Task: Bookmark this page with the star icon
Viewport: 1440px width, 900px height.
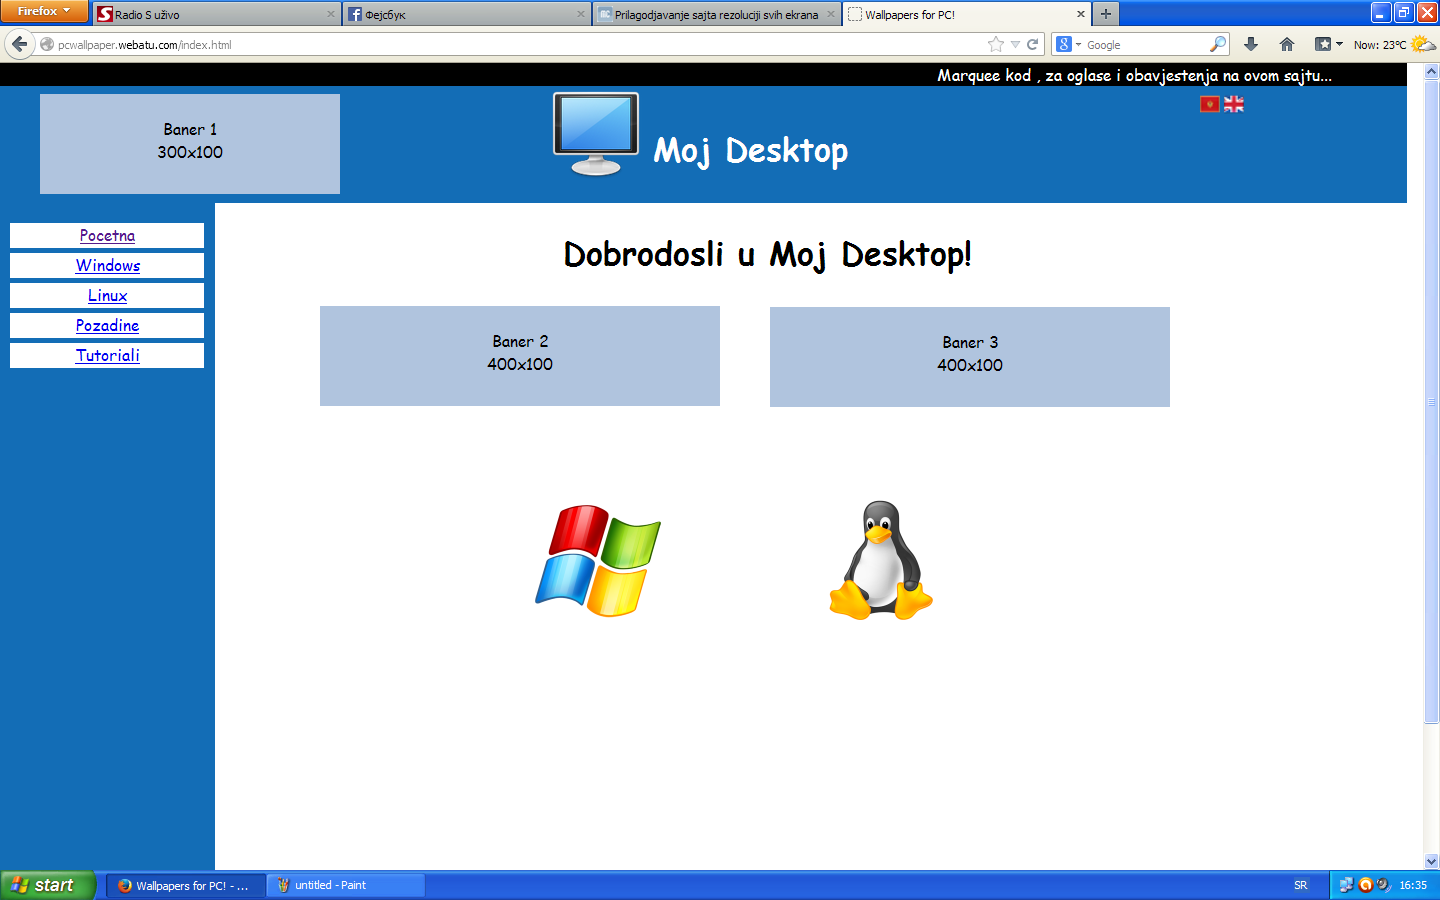Action: pos(995,44)
